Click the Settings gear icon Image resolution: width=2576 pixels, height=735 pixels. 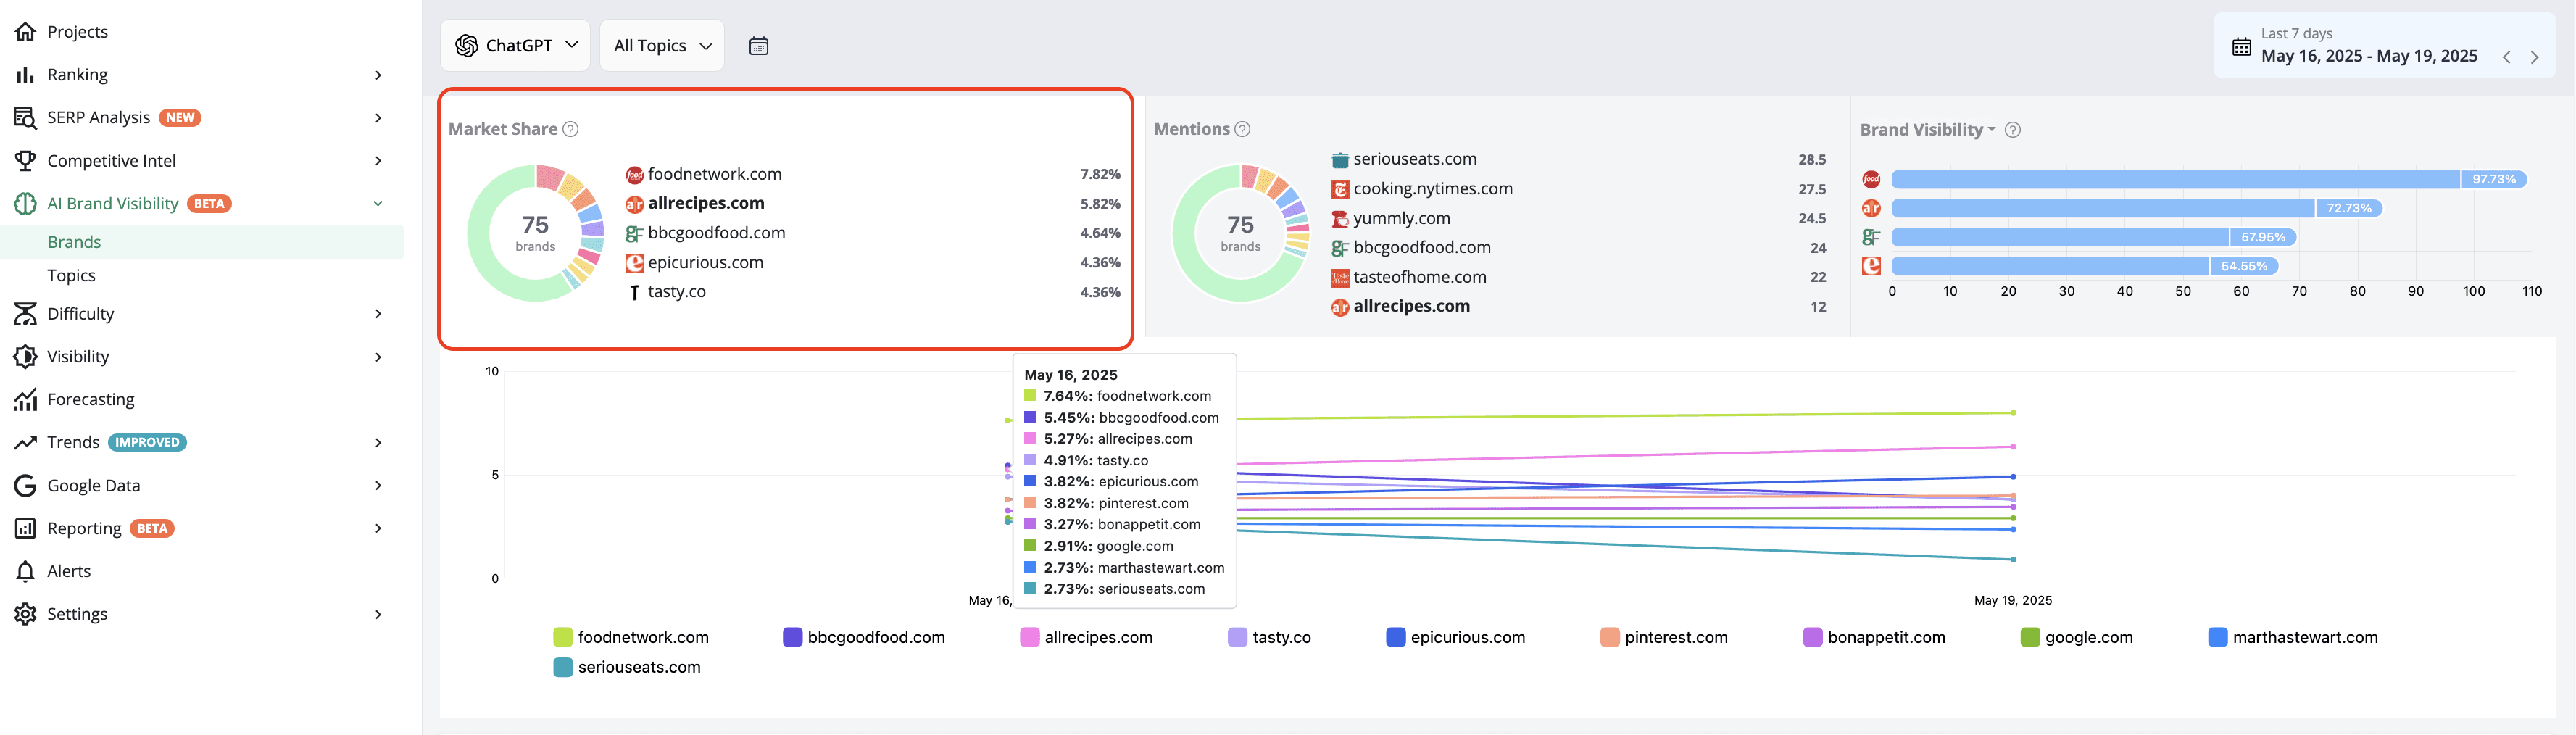[x=25, y=615]
